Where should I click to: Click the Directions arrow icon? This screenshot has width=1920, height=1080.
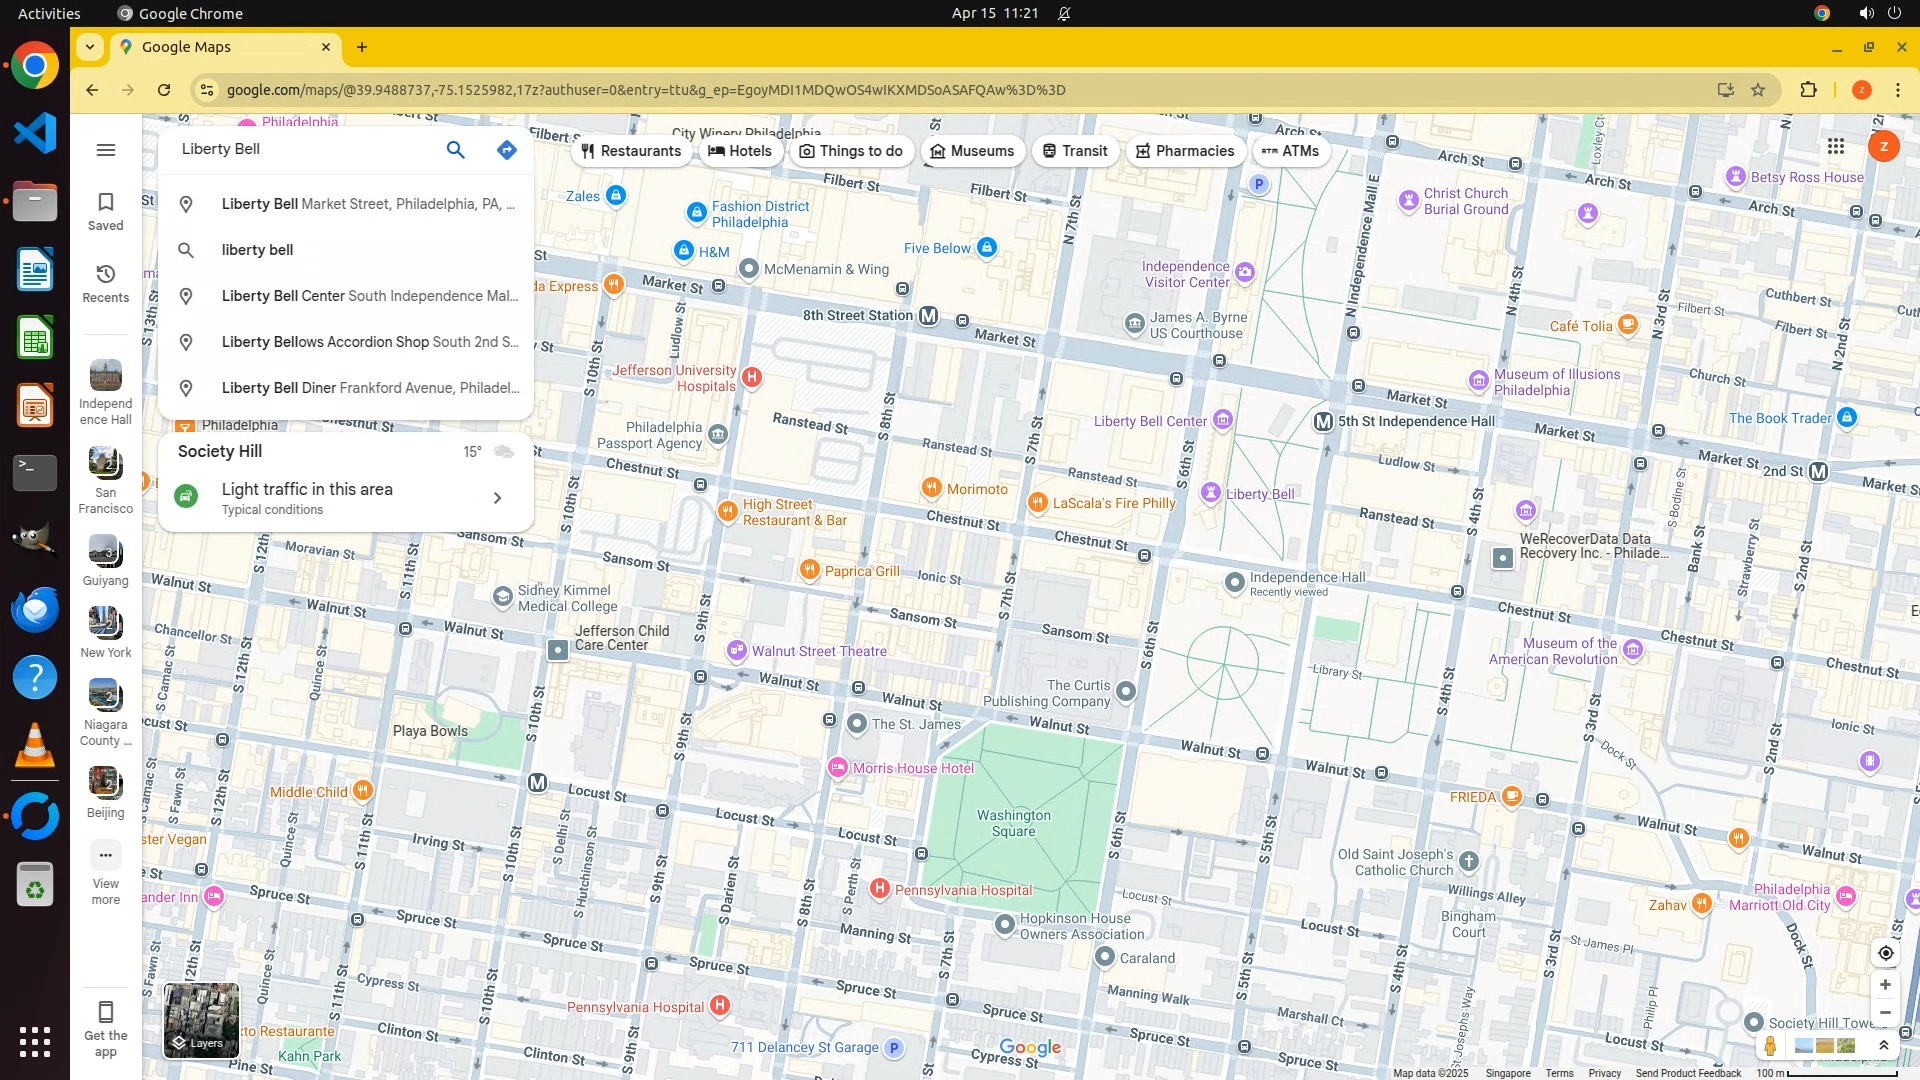[x=507, y=150]
